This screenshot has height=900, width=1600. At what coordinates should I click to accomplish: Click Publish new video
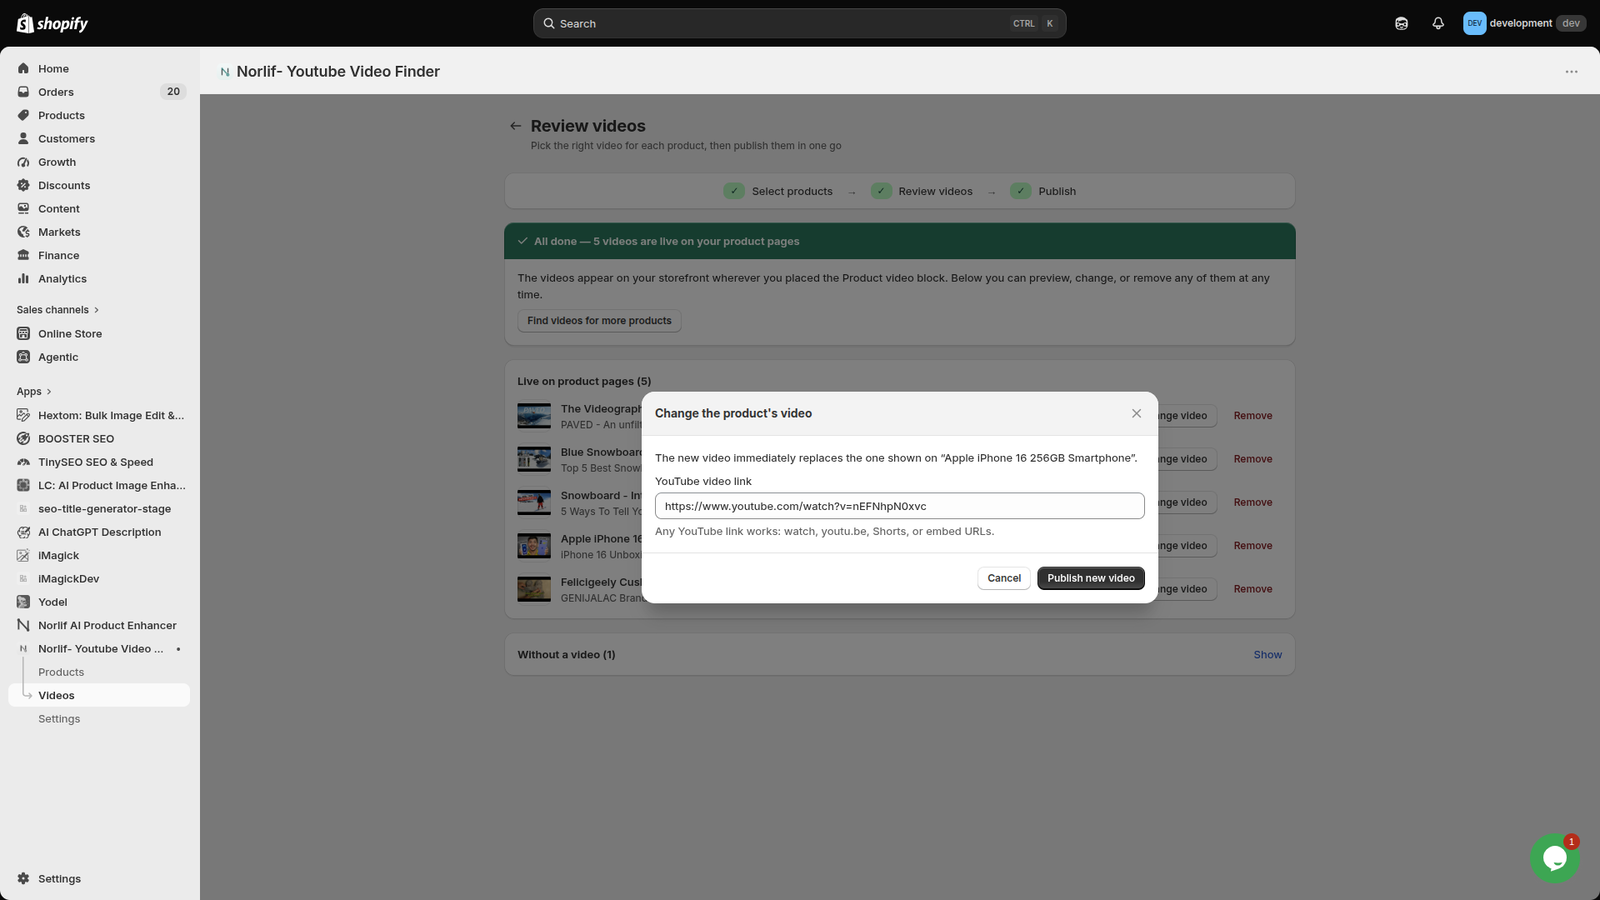point(1091,578)
